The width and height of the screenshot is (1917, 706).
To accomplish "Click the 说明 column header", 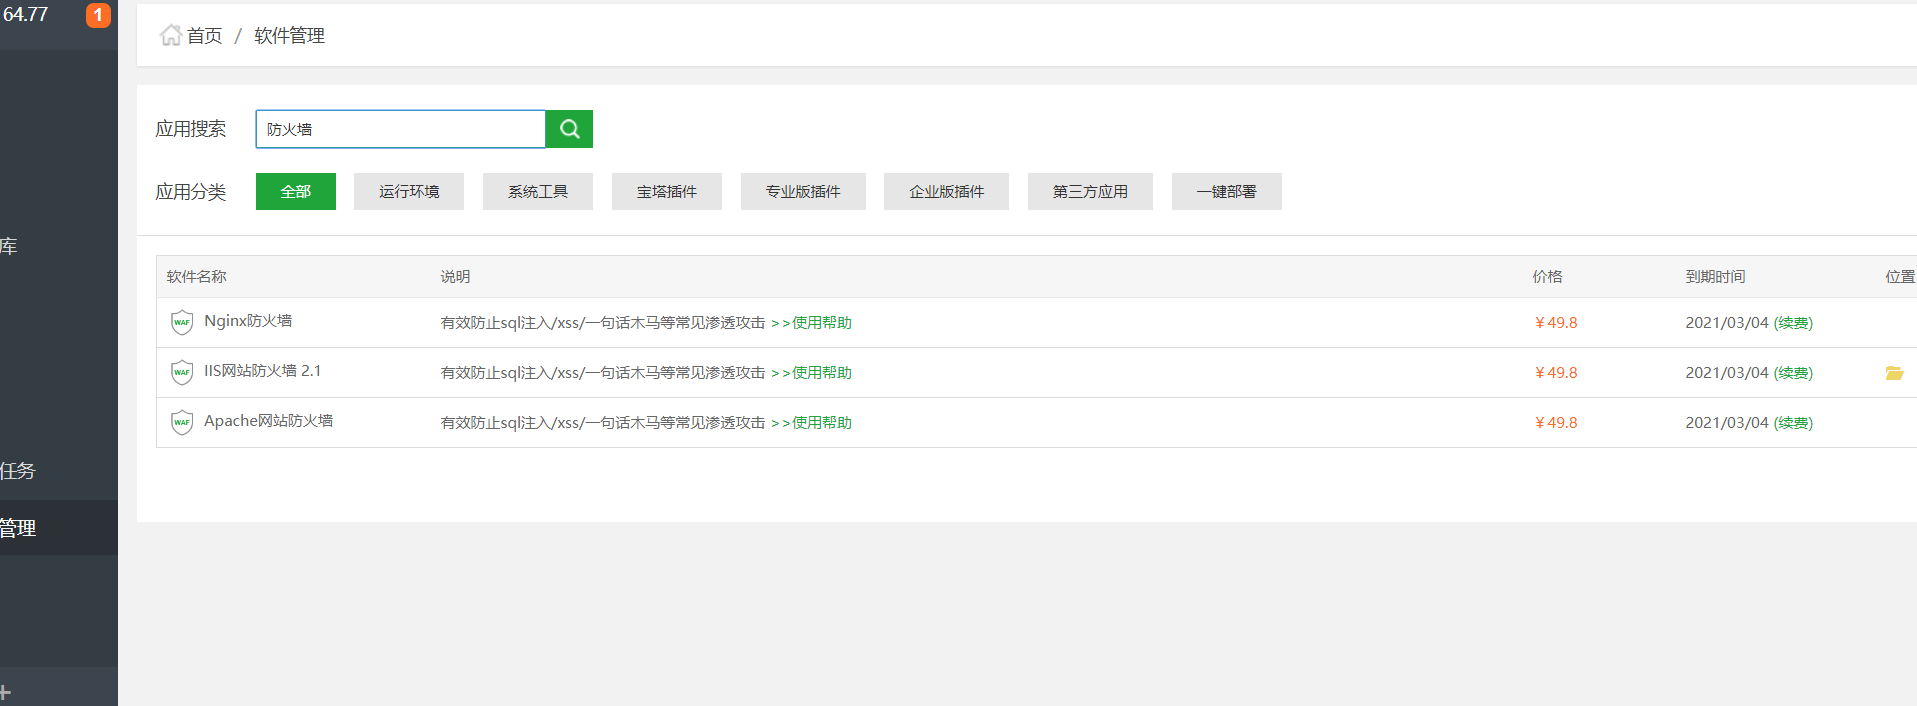I will [456, 277].
